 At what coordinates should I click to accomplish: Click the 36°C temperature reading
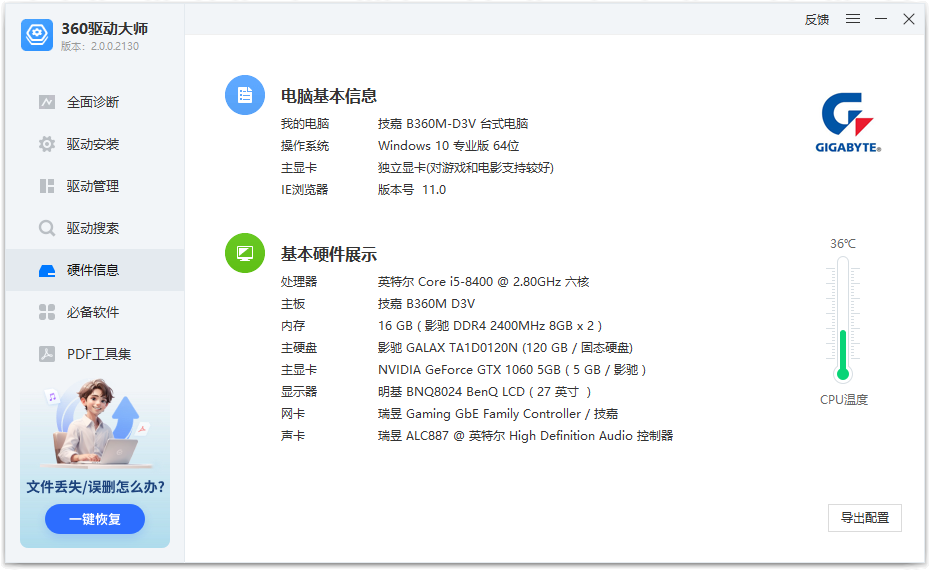click(x=843, y=244)
